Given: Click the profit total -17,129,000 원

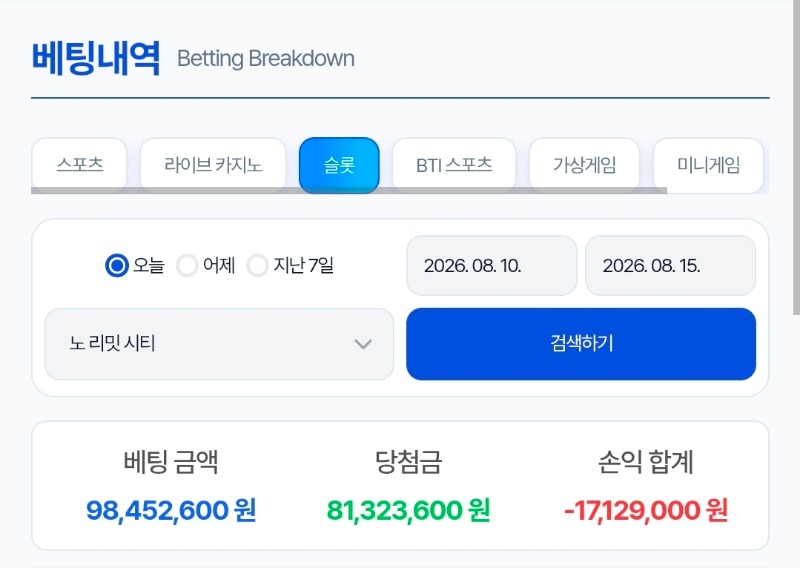Looking at the screenshot, I should click(646, 510).
